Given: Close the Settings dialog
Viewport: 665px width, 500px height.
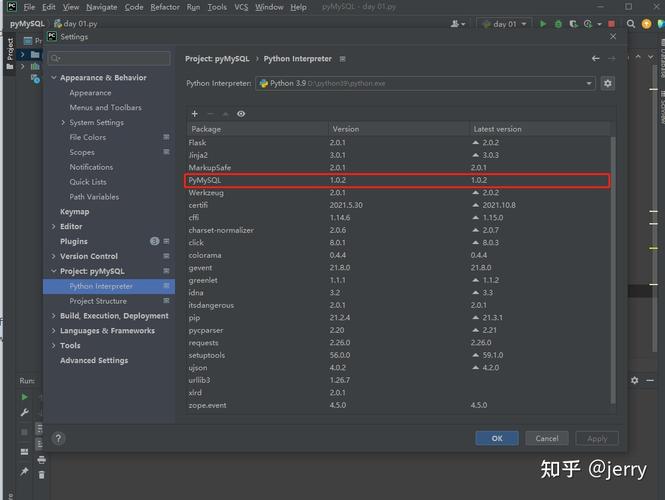Looking at the screenshot, I should pyautogui.click(x=613, y=37).
